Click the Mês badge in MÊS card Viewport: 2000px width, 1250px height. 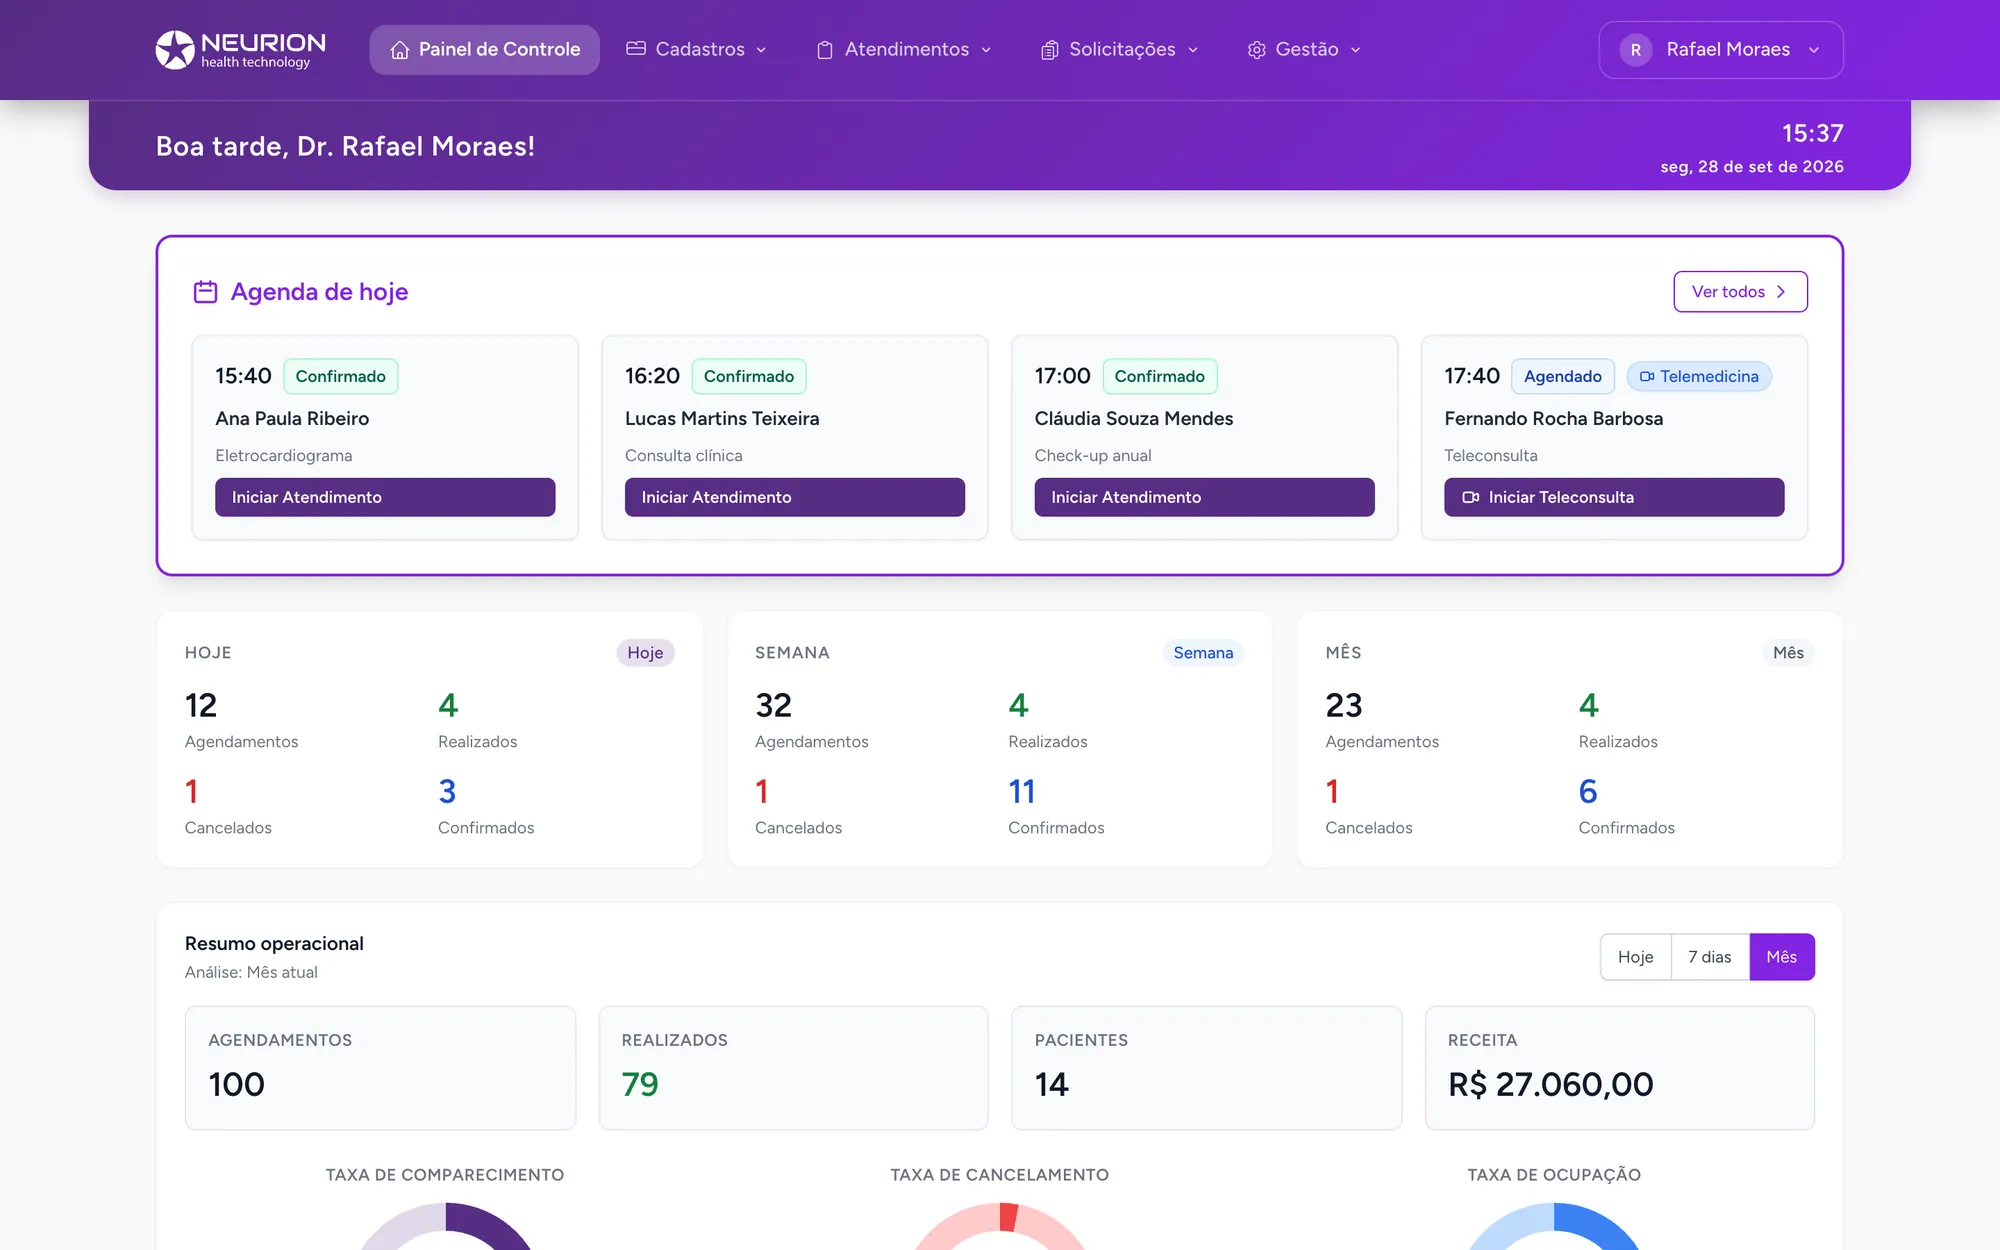pyautogui.click(x=1788, y=653)
